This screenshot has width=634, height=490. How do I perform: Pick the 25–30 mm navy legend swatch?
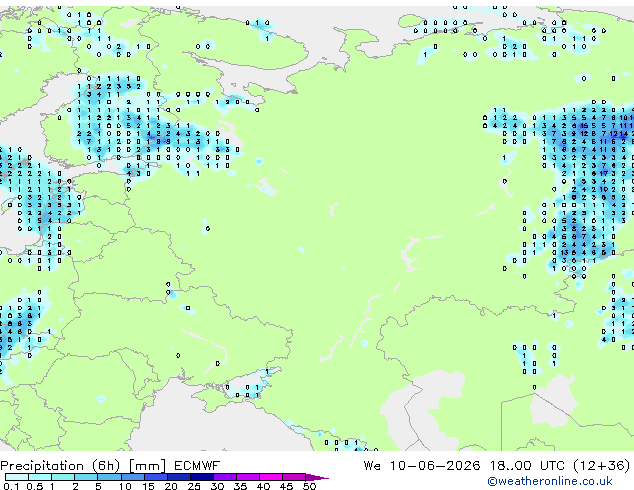(201, 477)
